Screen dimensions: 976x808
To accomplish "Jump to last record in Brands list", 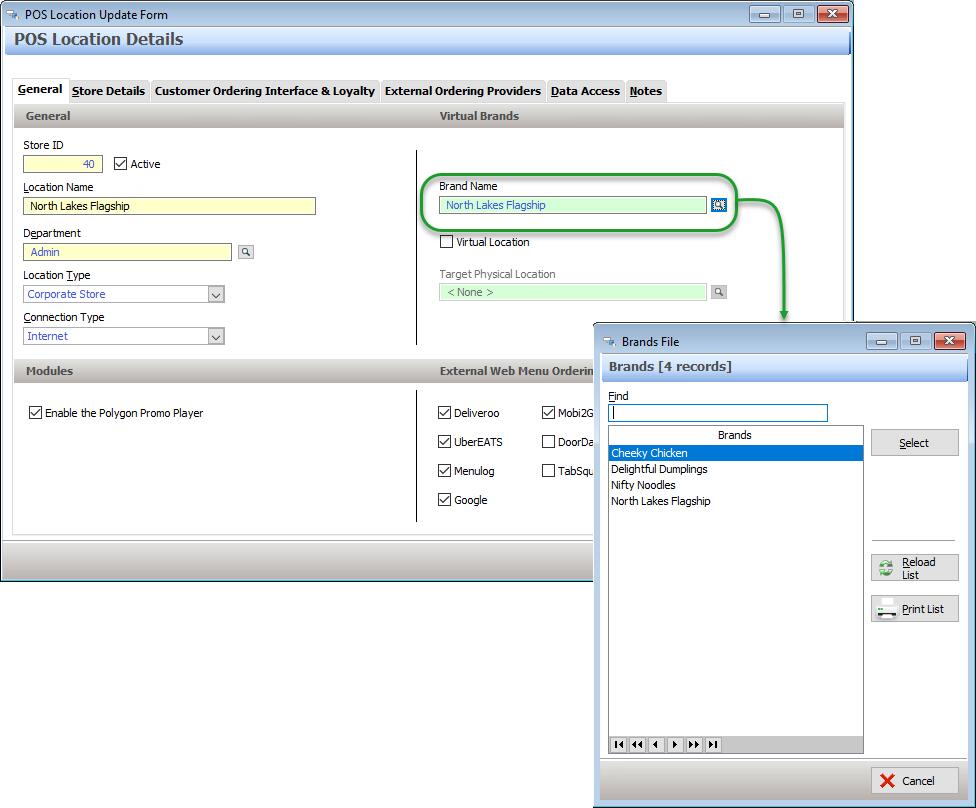I will click(713, 745).
